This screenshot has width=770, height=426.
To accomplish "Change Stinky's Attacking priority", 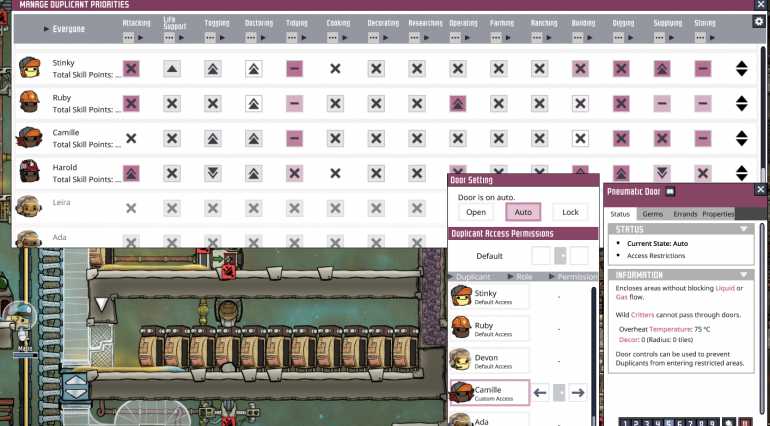I will click(131, 69).
